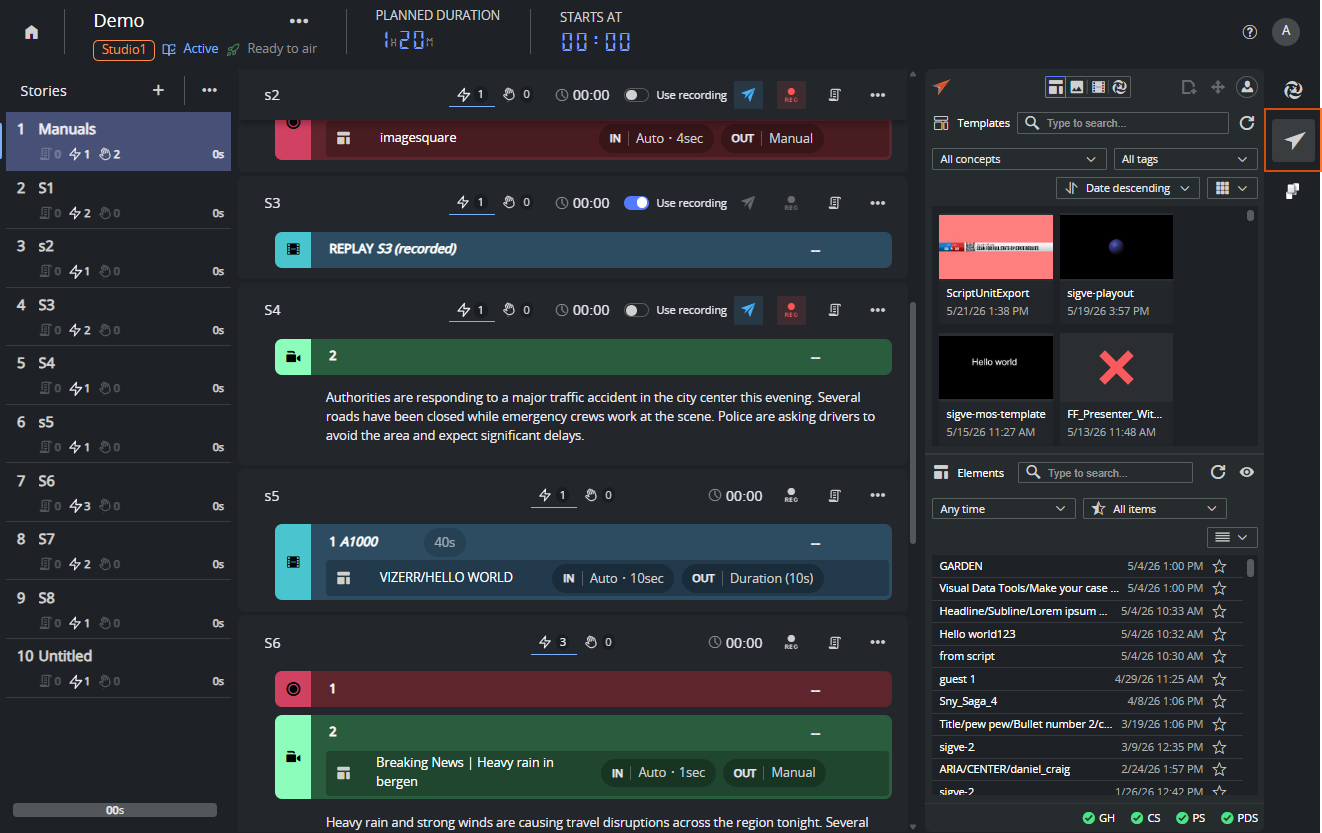Select the sigve-playout template thumbnail
1322x833 pixels.
coord(1116,247)
